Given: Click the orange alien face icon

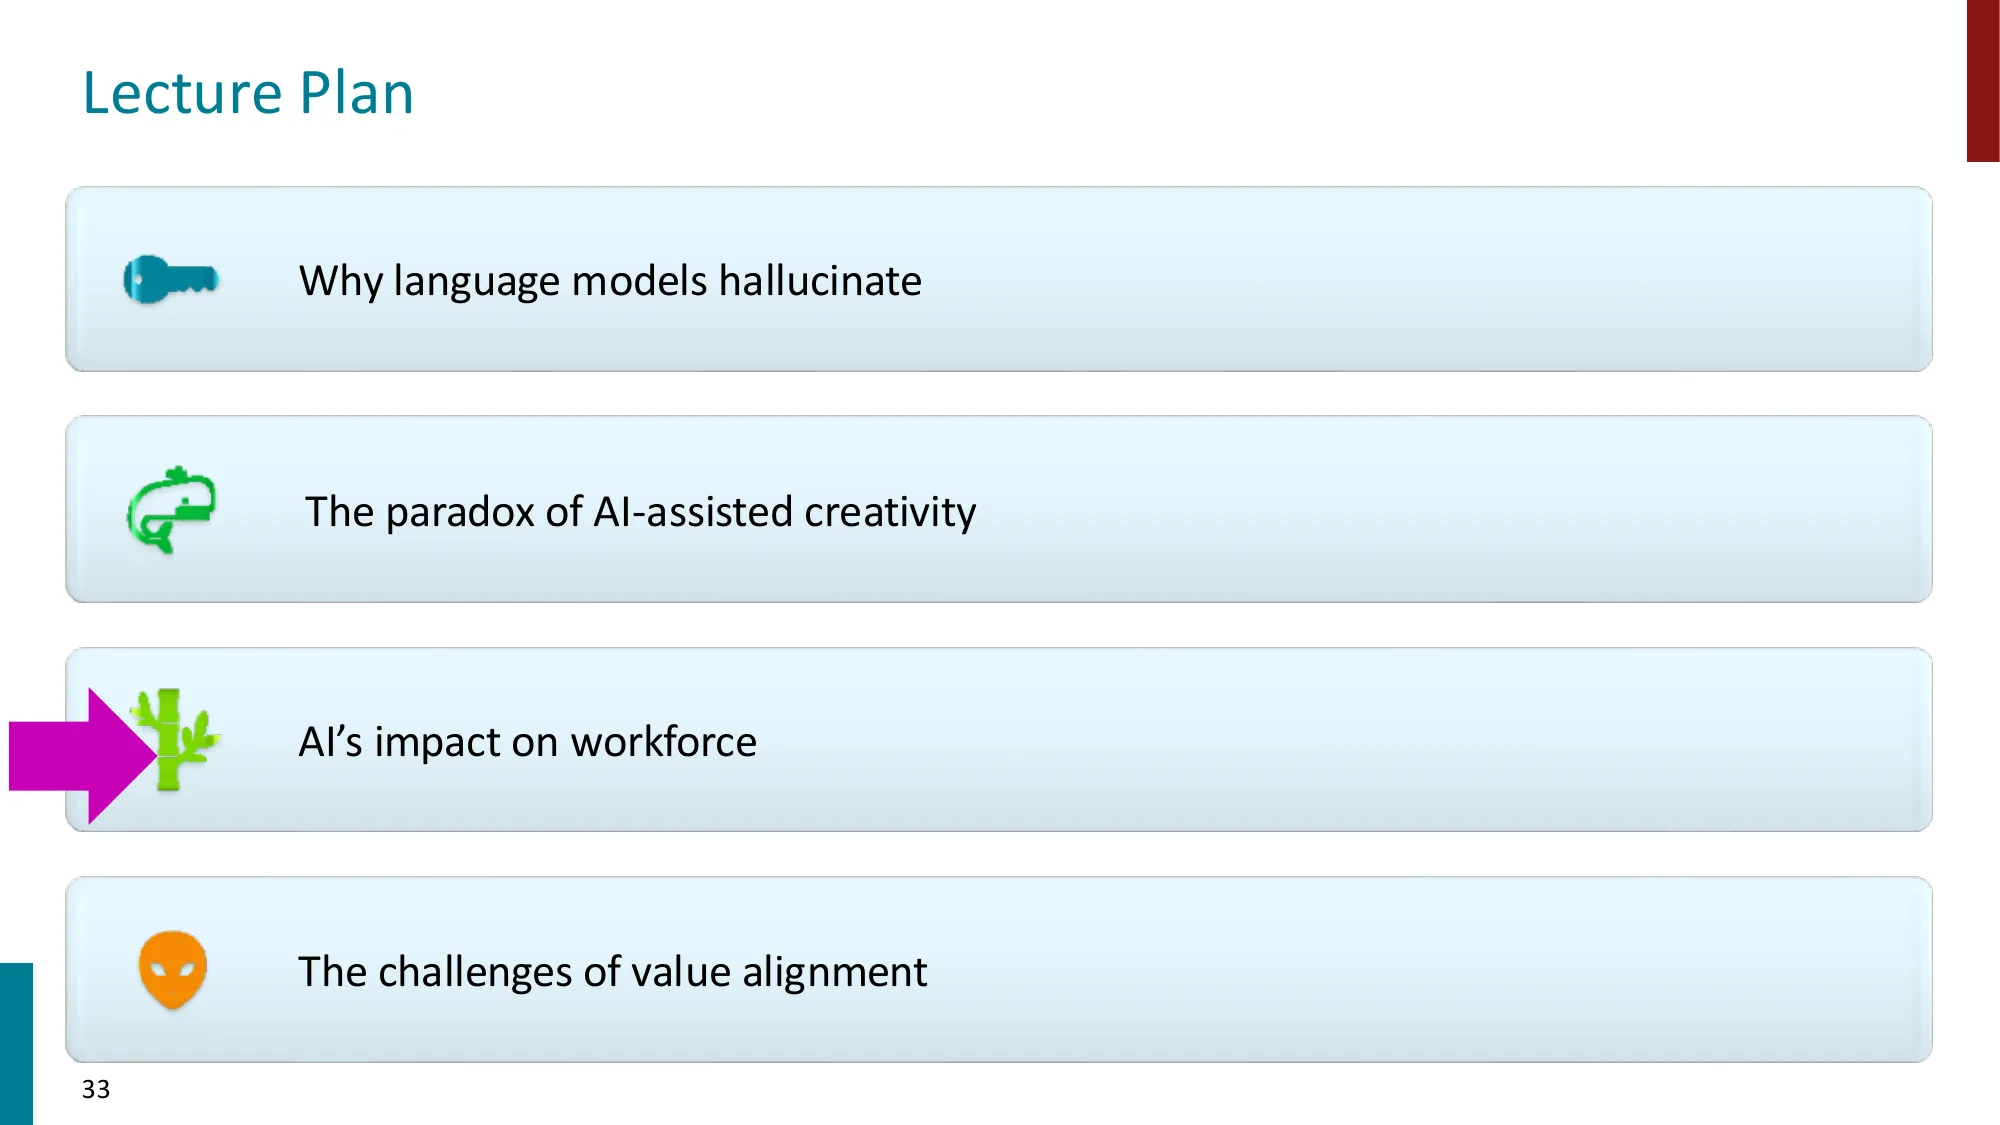Looking at the screenshot, I should pyautogui.click(x=173, y=969).
